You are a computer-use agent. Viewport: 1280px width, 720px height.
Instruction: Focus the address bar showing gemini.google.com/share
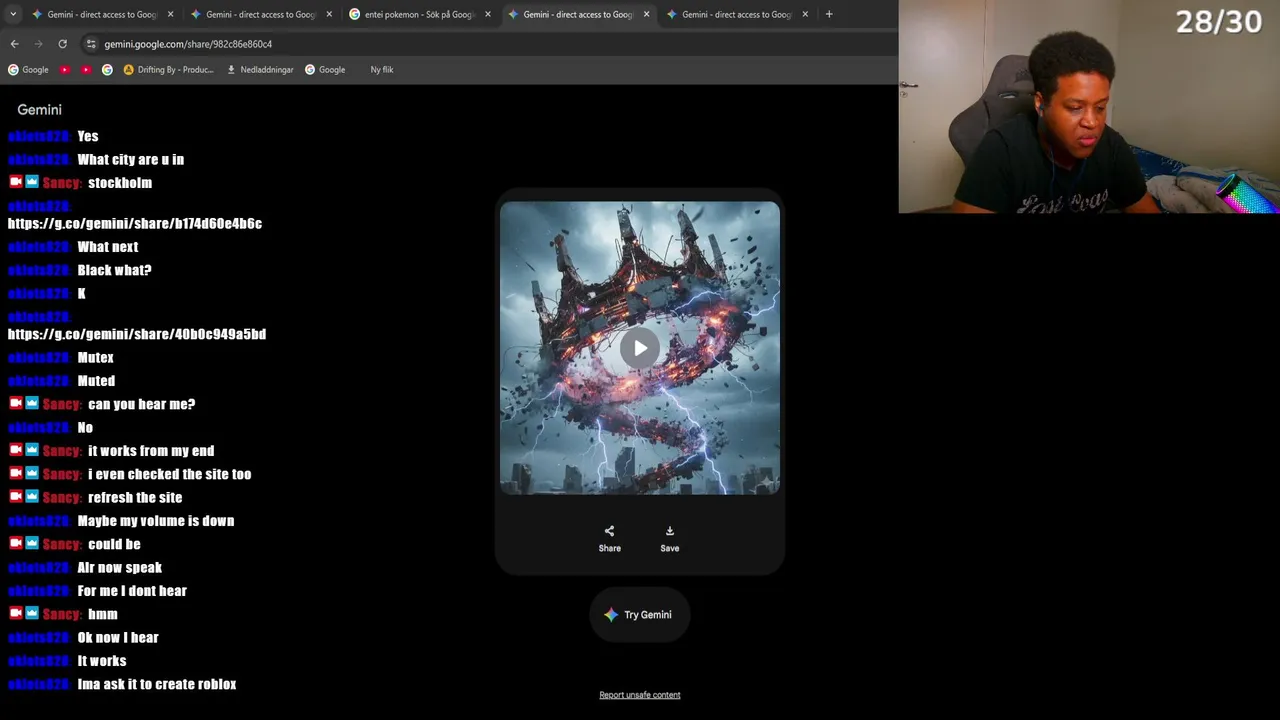[188, 44]
